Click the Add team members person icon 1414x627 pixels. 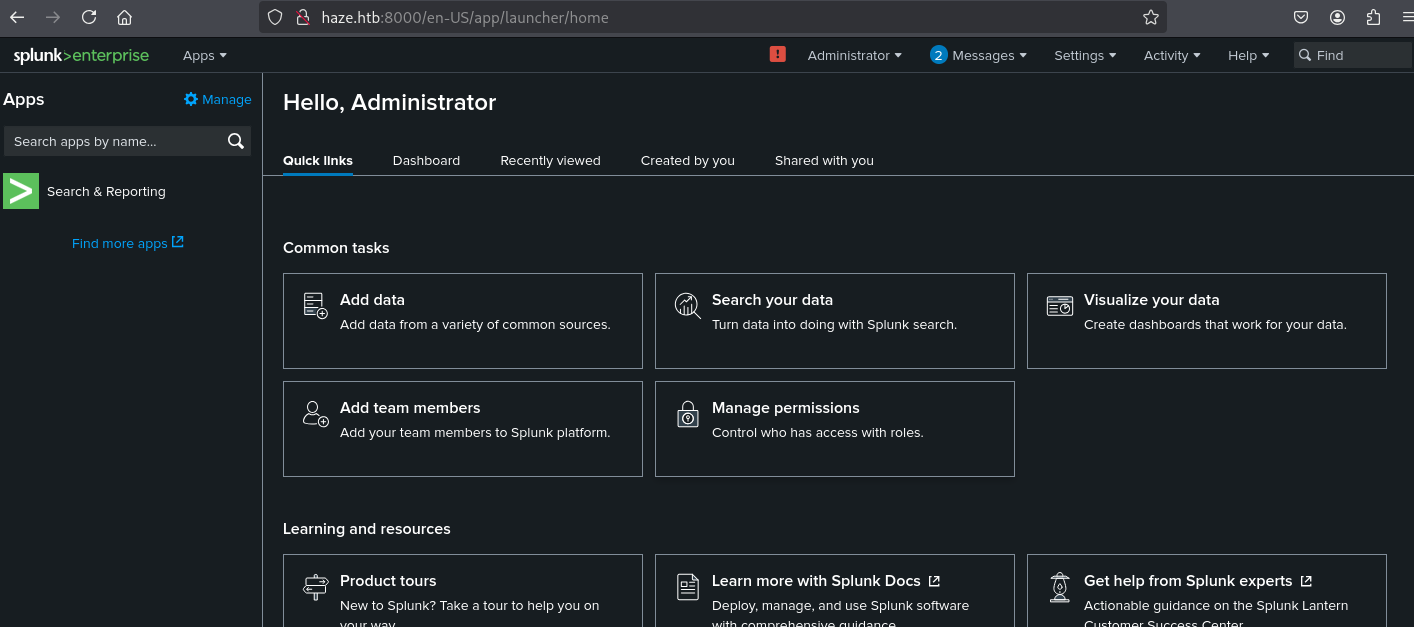coord(315,413)
